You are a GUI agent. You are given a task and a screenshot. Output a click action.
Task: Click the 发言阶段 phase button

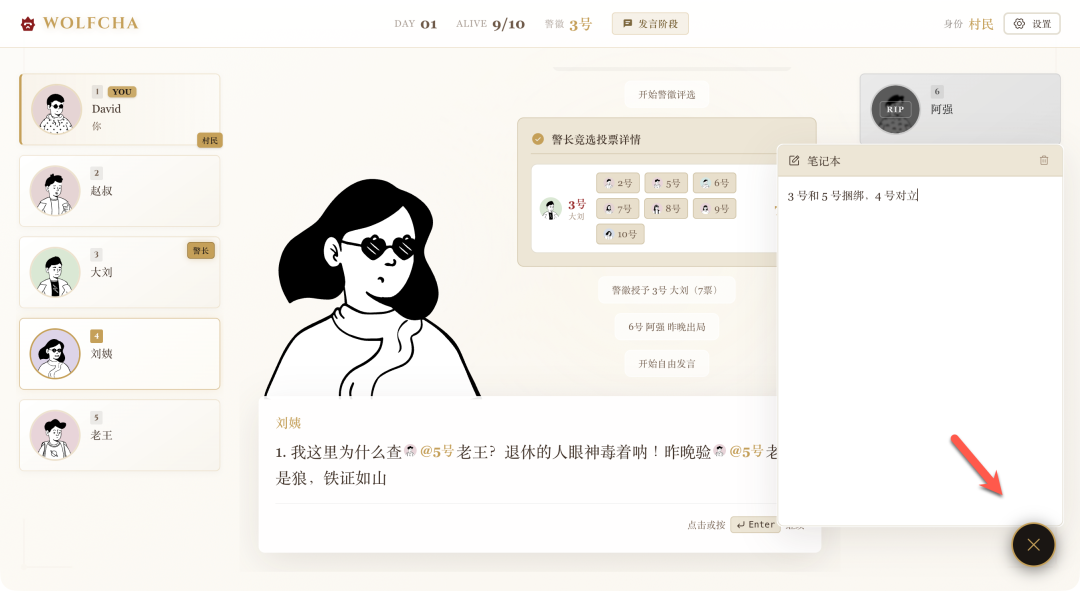pos(650,23)
